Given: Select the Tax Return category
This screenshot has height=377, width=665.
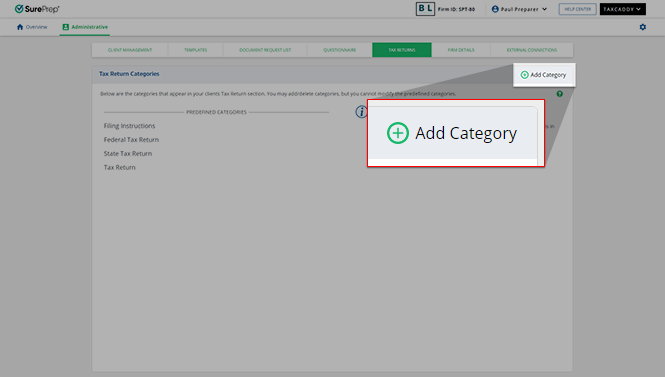Looking at the screenshot, I should point(120,168).
